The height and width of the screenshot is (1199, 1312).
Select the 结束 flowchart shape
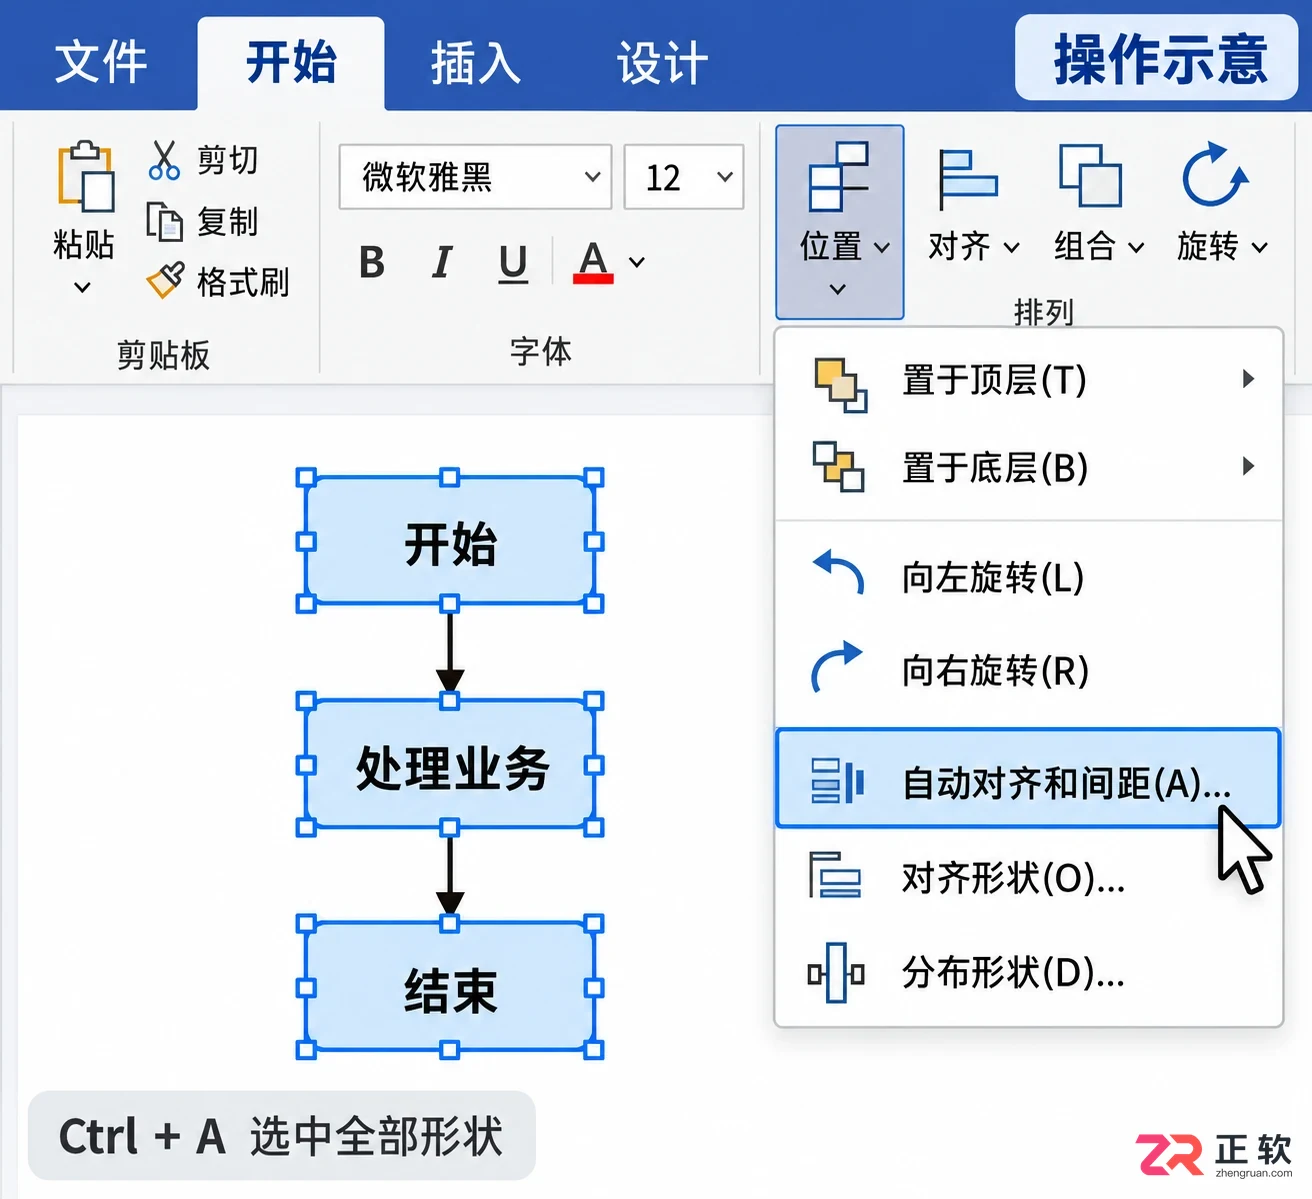pos(450,987)
